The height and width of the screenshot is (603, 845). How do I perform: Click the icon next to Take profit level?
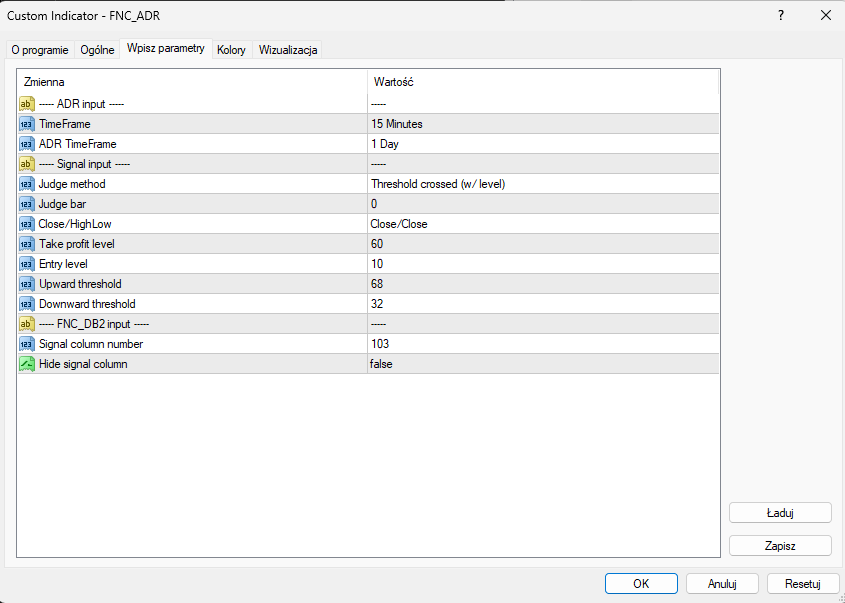[x=27, y=244]
